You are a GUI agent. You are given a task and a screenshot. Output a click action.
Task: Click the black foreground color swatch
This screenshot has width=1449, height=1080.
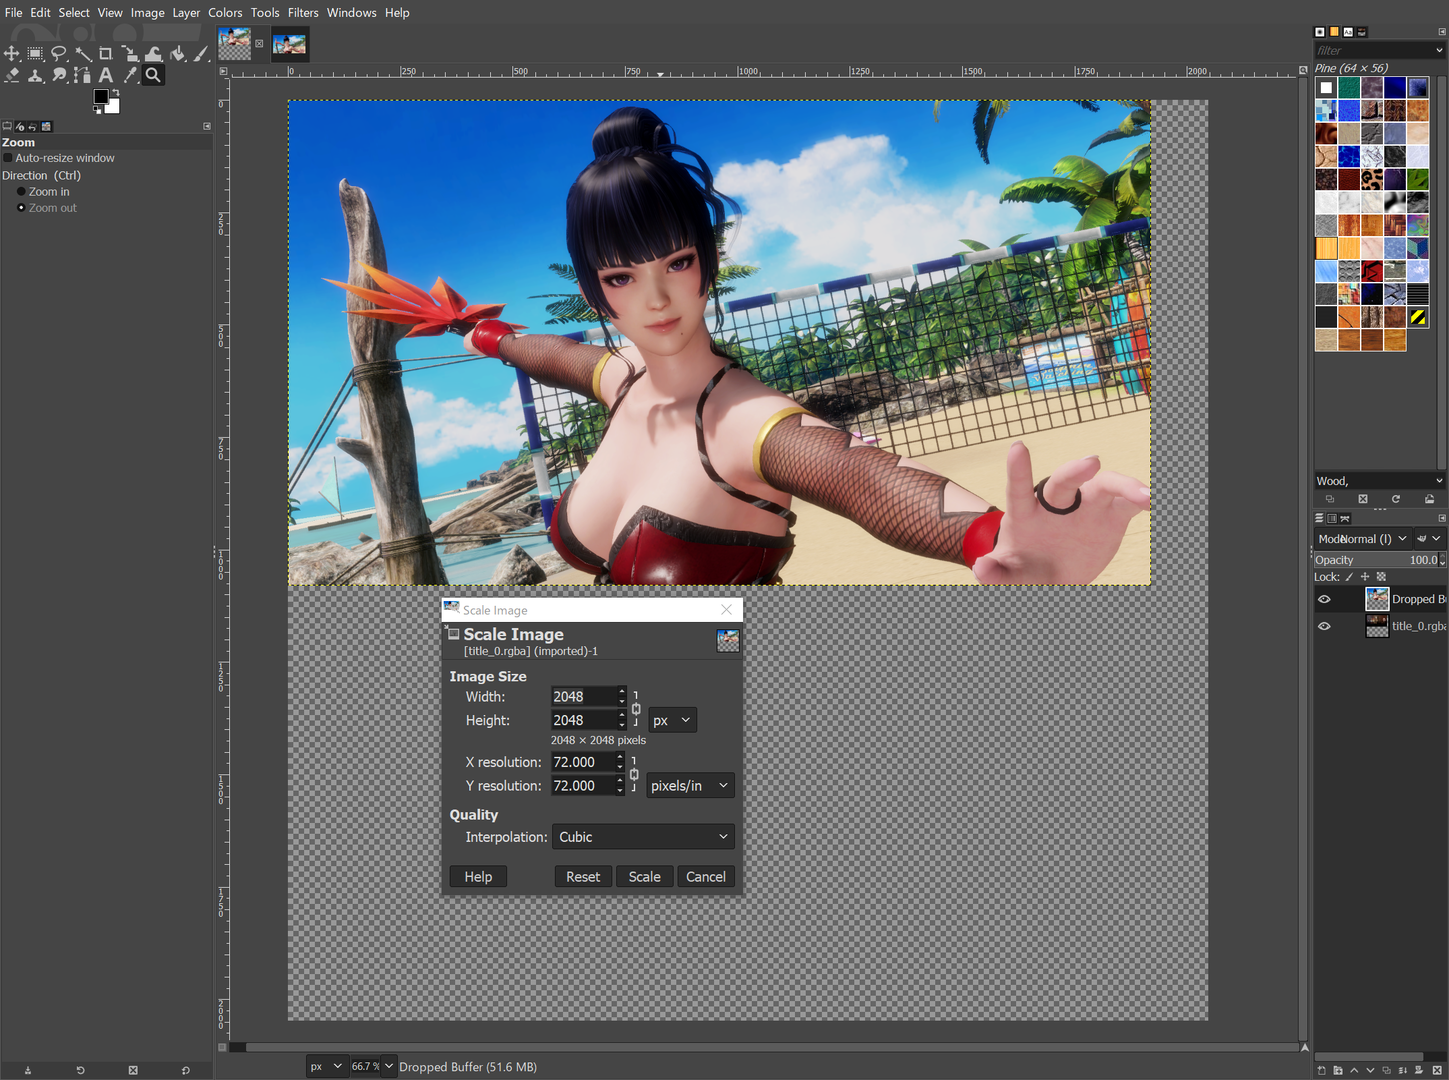tap(100, 97)
